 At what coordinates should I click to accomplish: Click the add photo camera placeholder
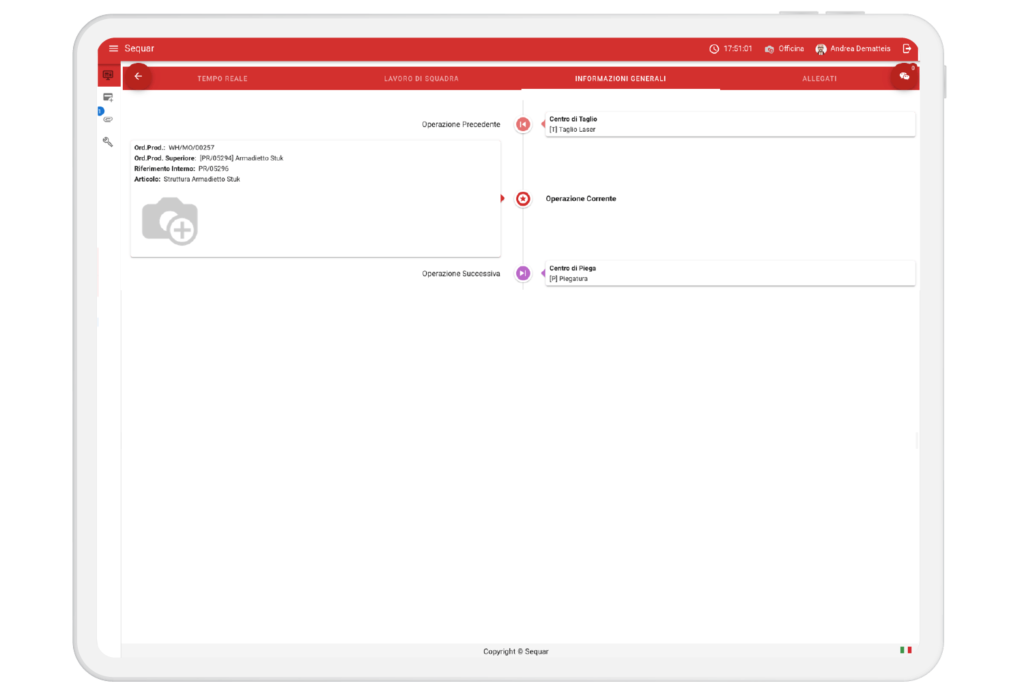[x=170, y=221]
